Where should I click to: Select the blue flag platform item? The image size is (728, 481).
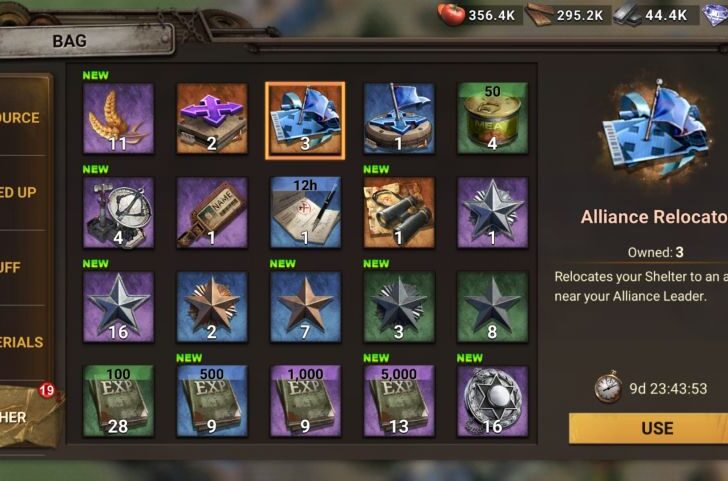coord(399,118)
